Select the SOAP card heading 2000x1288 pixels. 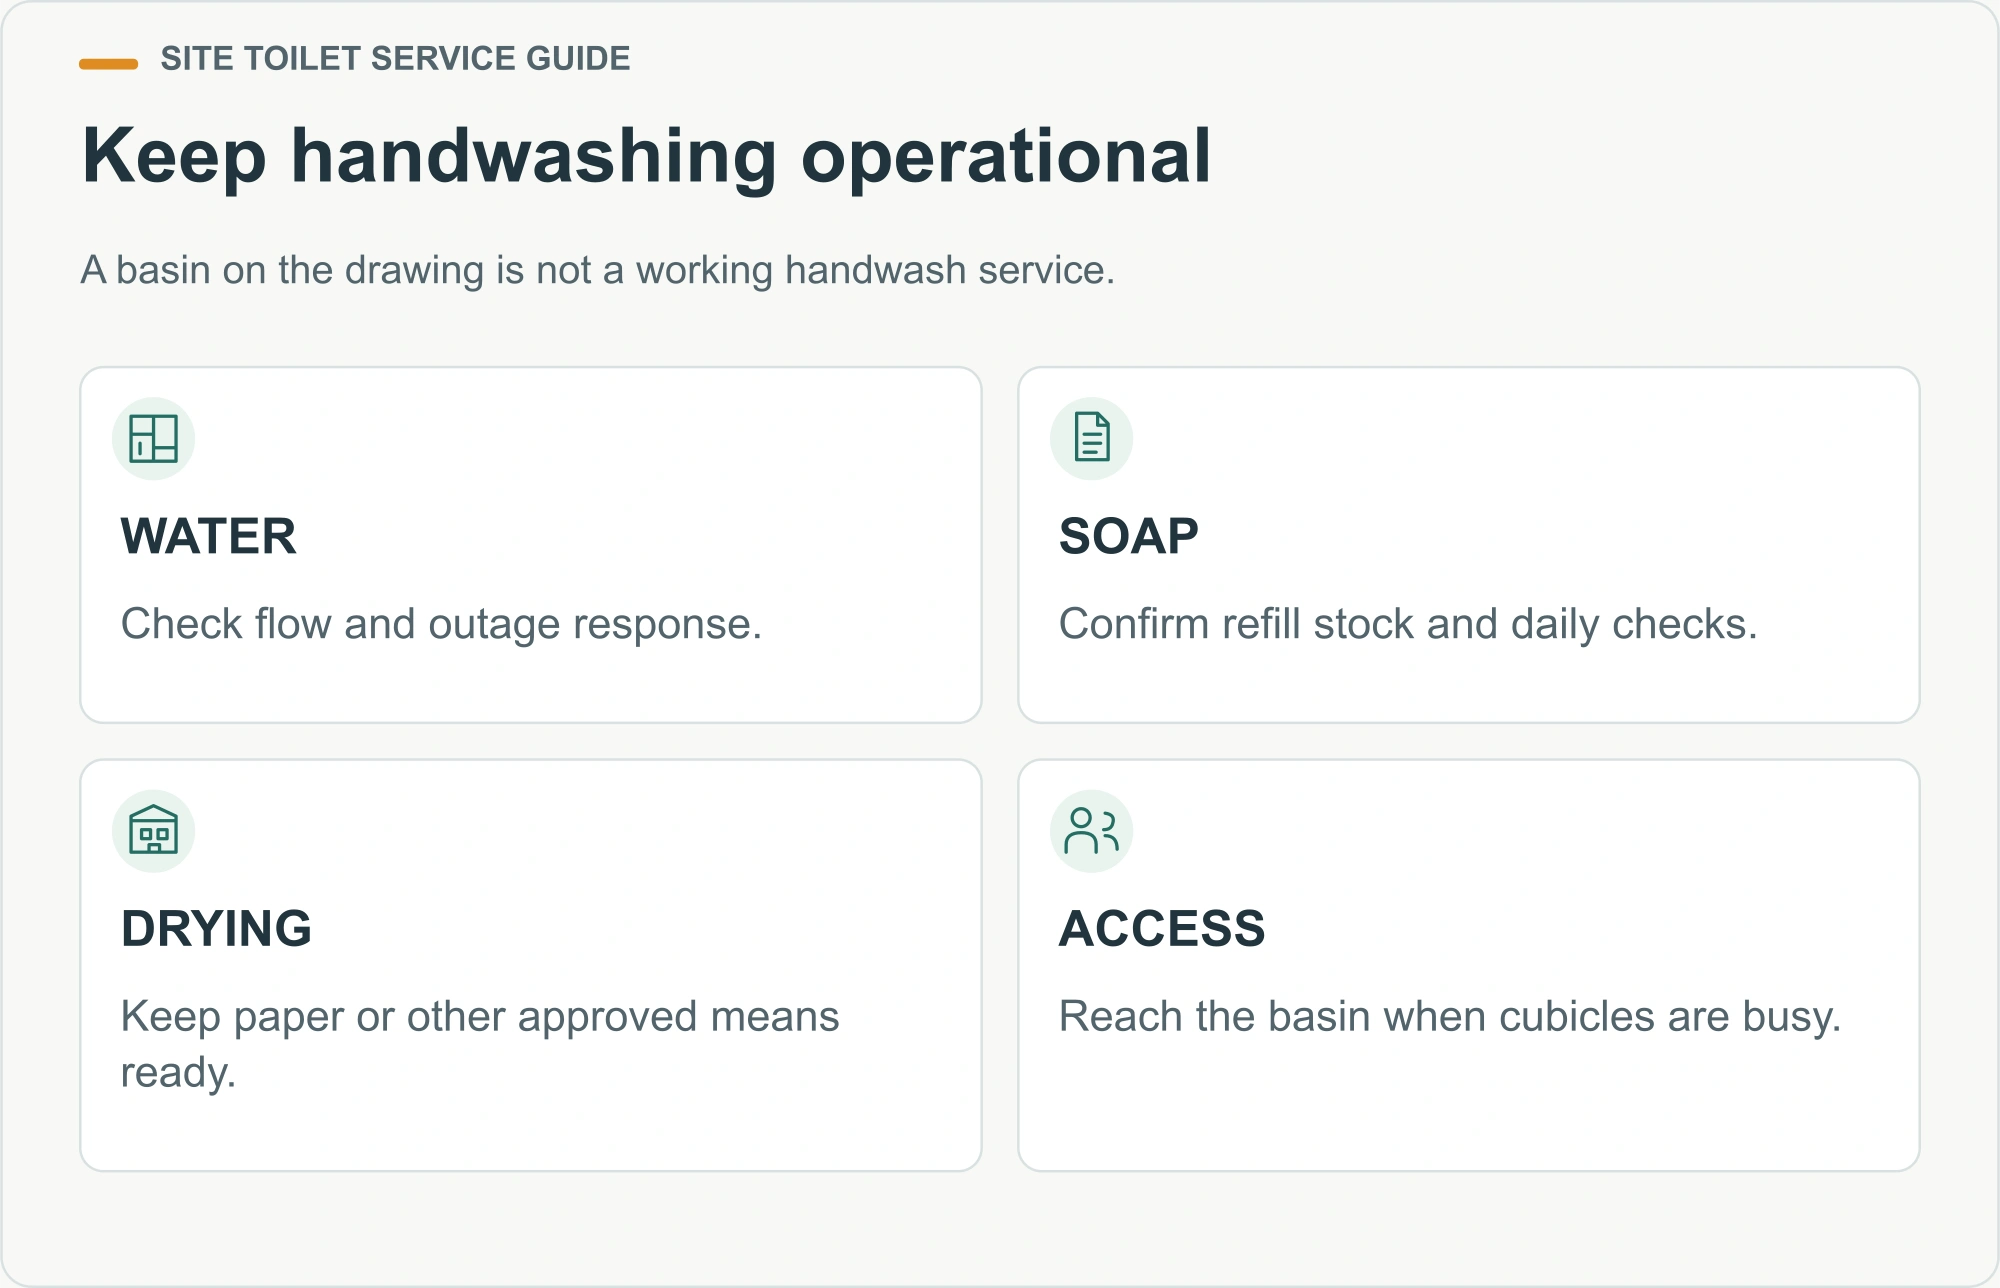click(x=1129, y=536)
